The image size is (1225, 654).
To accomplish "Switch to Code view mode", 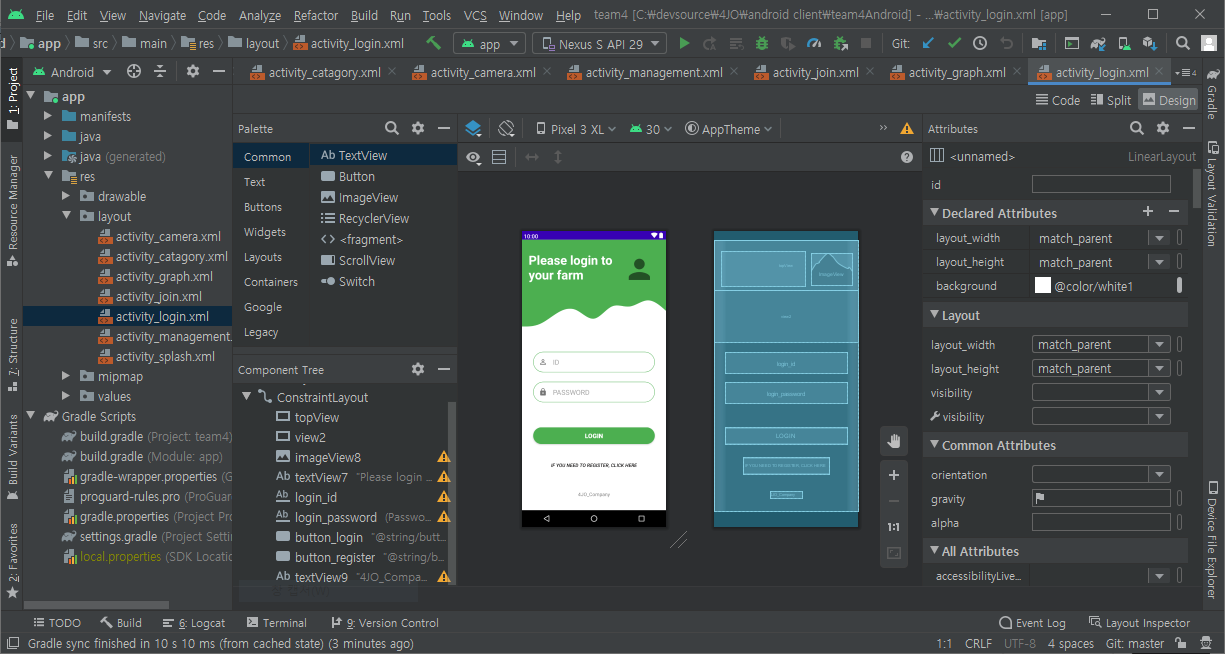I will [1058, 100].
